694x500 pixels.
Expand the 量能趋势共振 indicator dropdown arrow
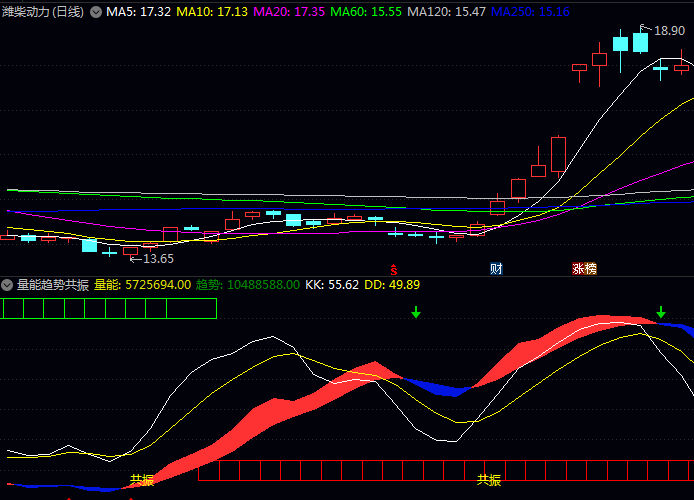point(7,285)
